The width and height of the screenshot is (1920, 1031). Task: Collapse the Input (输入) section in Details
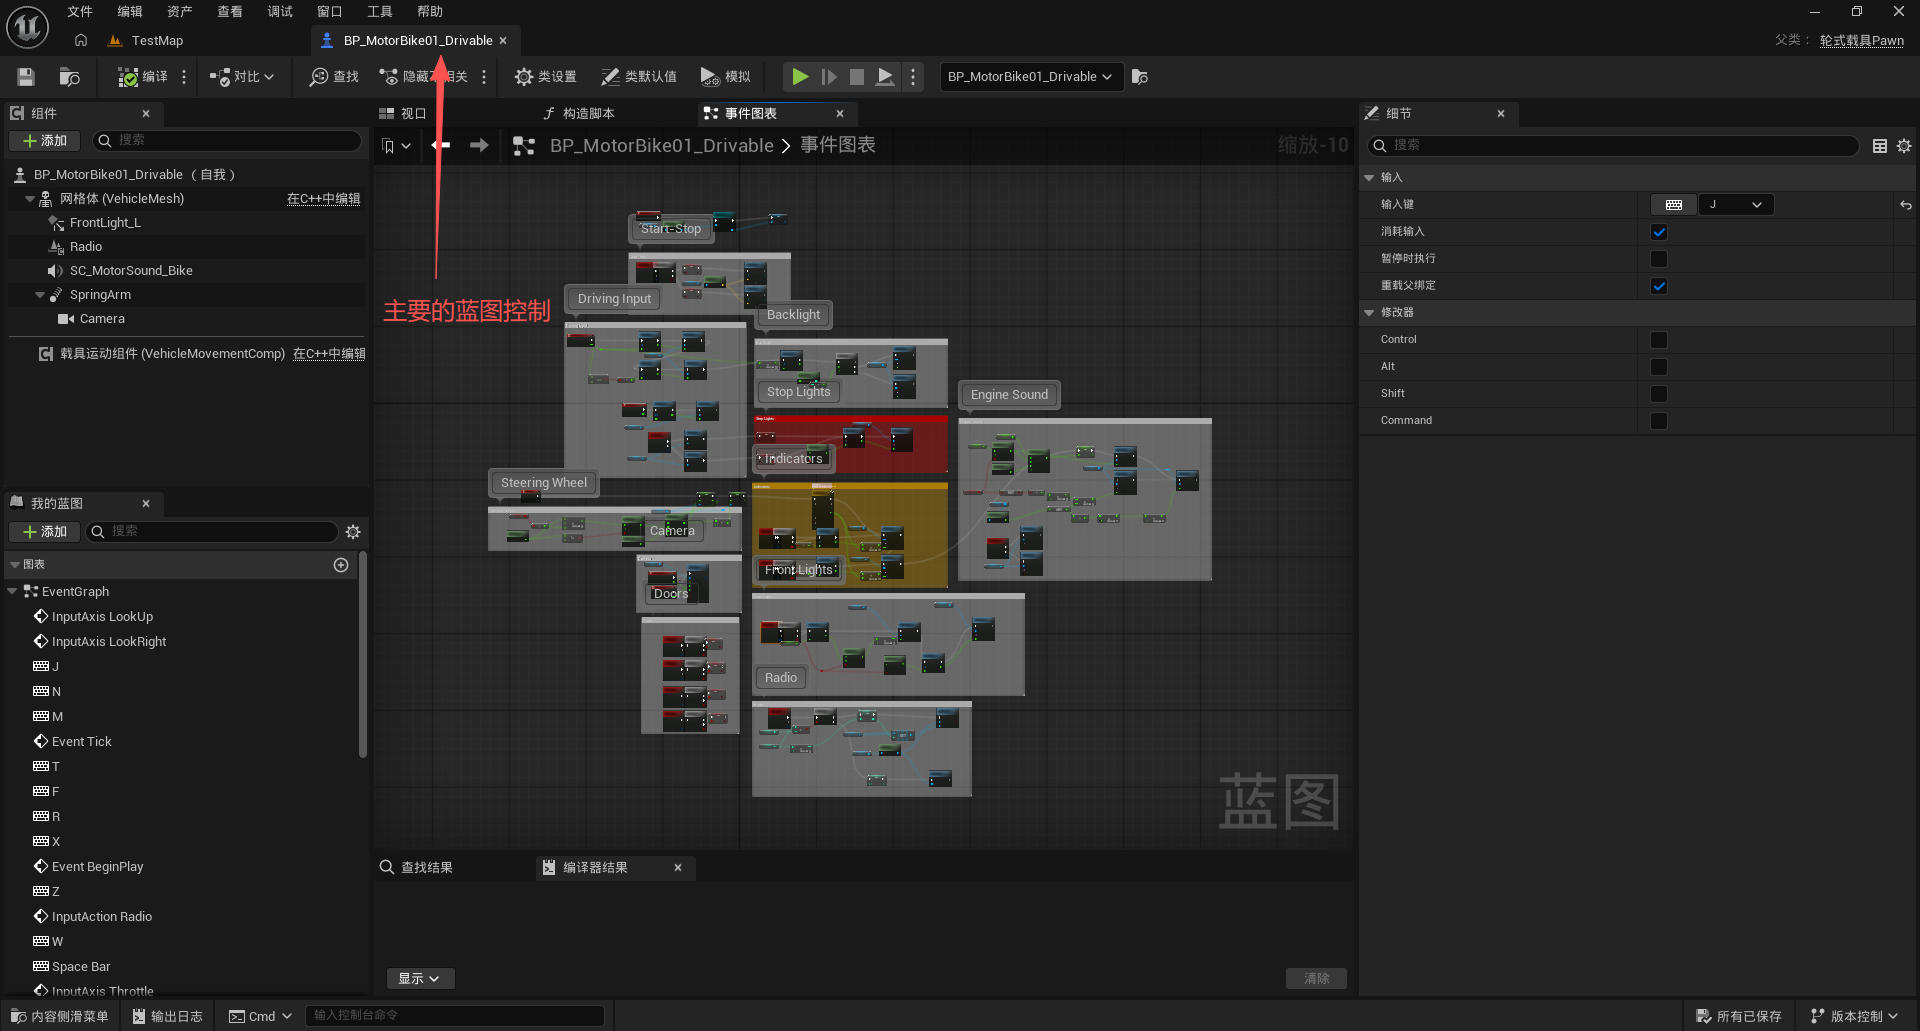point(1369,178)
